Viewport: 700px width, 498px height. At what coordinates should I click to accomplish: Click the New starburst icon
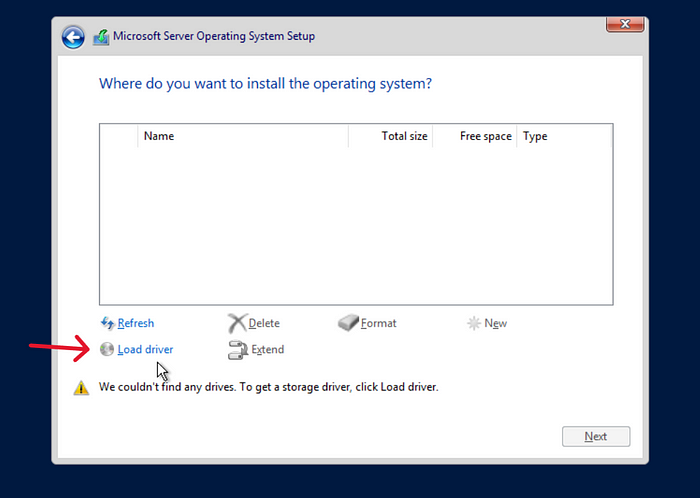[x=473, y=323]
